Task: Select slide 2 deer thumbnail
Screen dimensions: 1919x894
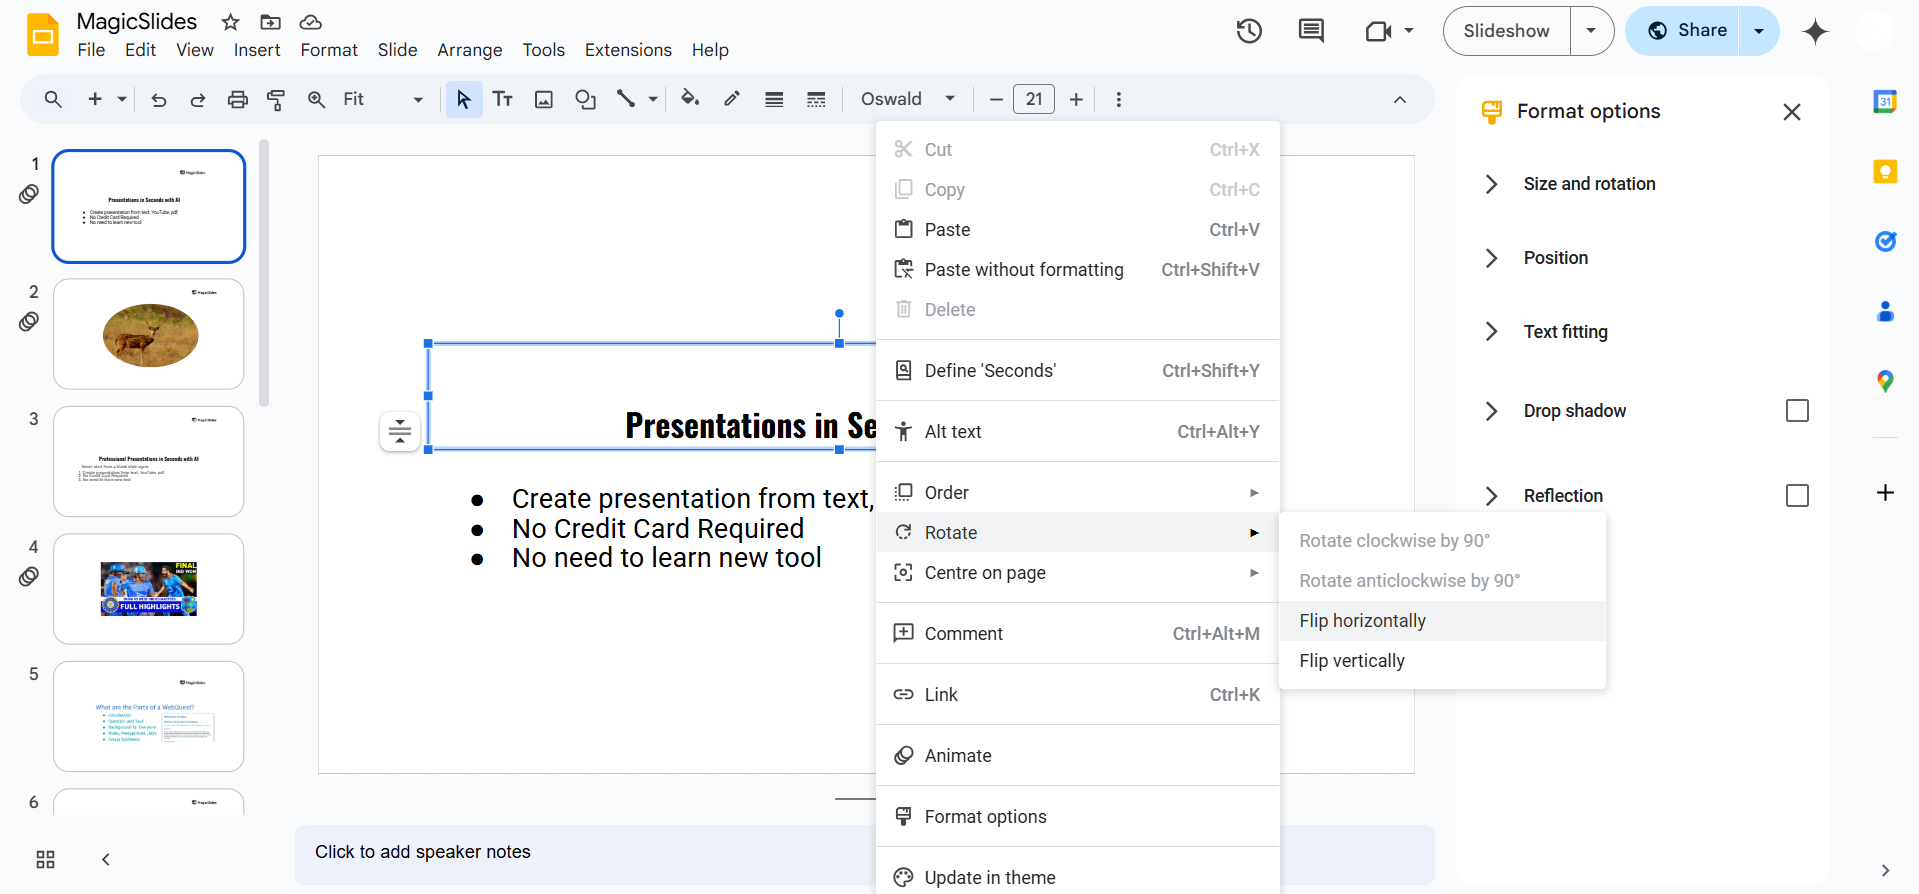Action: [149, 334]
